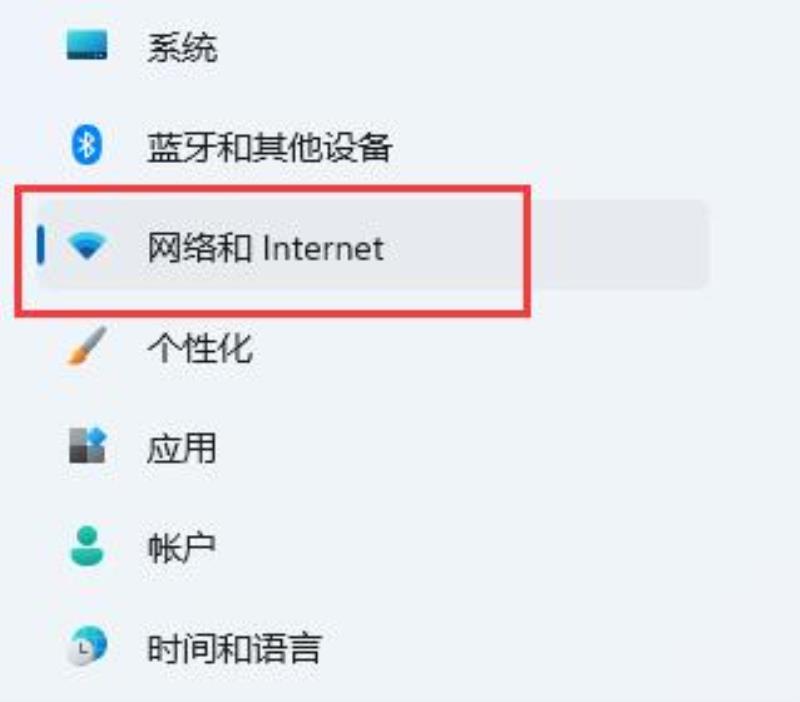Open the 系统 settings category
This screenshot has height=702, width=800.
[x=182, y=48]
